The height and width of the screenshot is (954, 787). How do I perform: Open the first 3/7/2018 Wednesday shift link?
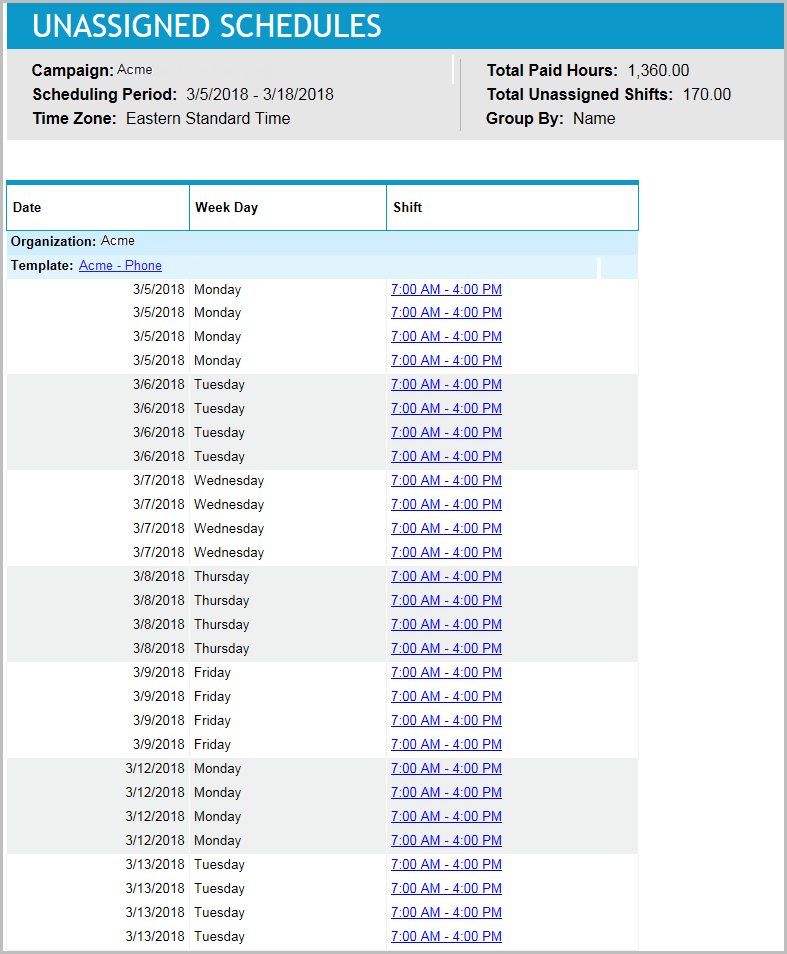pyautogui.click(x=446, y=481)
